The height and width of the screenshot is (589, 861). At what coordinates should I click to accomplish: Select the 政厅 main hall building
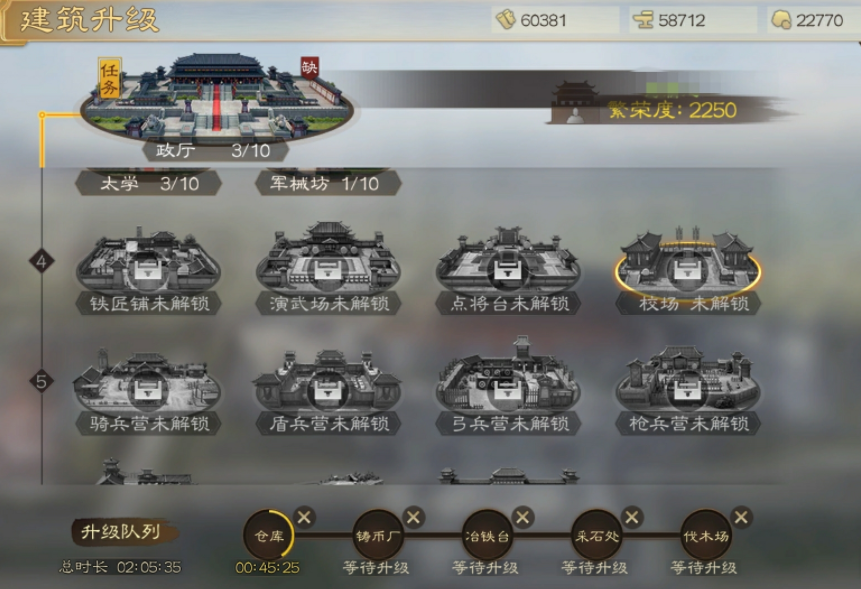point(217,96)
